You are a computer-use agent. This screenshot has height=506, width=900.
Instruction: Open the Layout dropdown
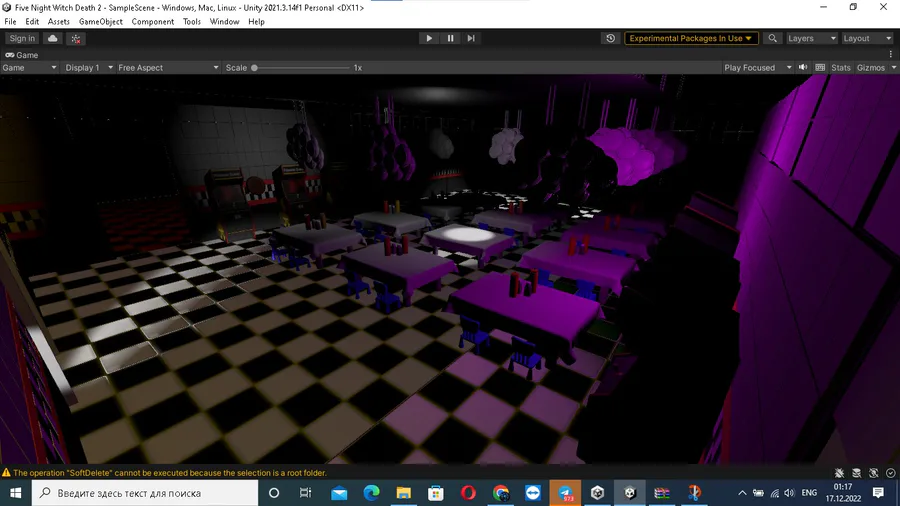(867, 38)
